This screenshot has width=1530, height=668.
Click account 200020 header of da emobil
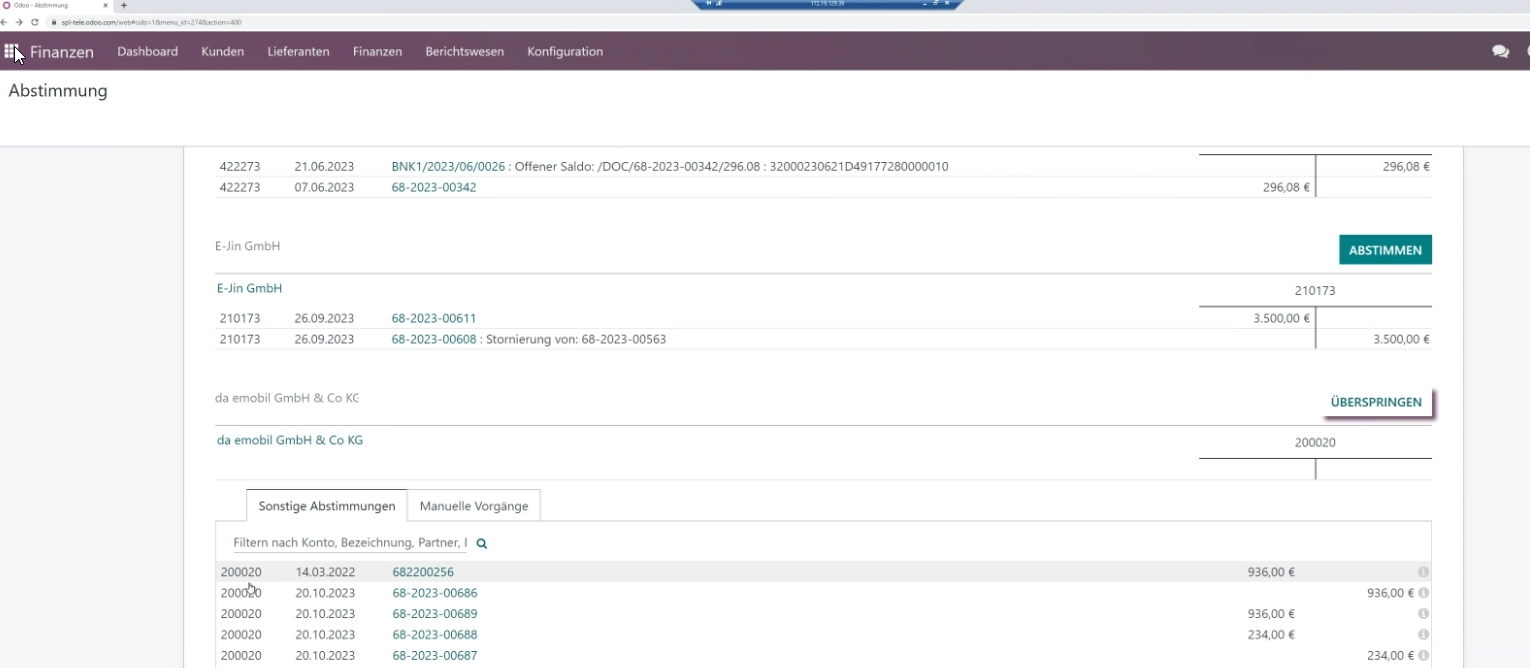coord(1315,443)
